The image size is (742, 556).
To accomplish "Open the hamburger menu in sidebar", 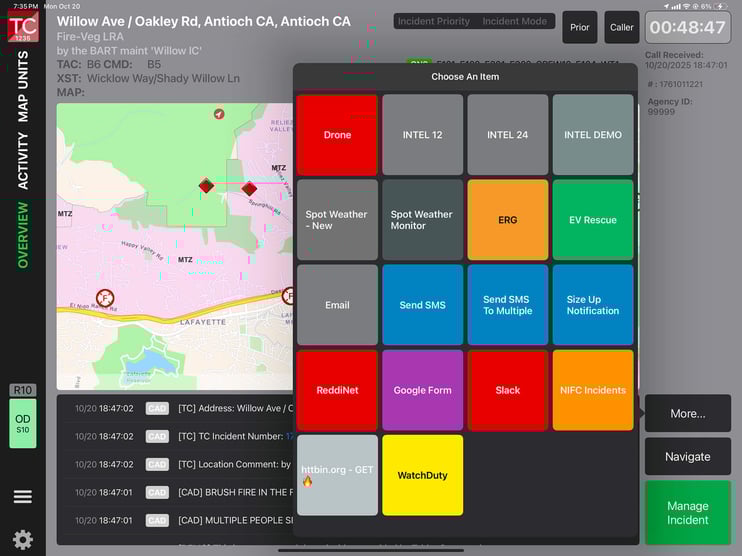I will [23, 497].
